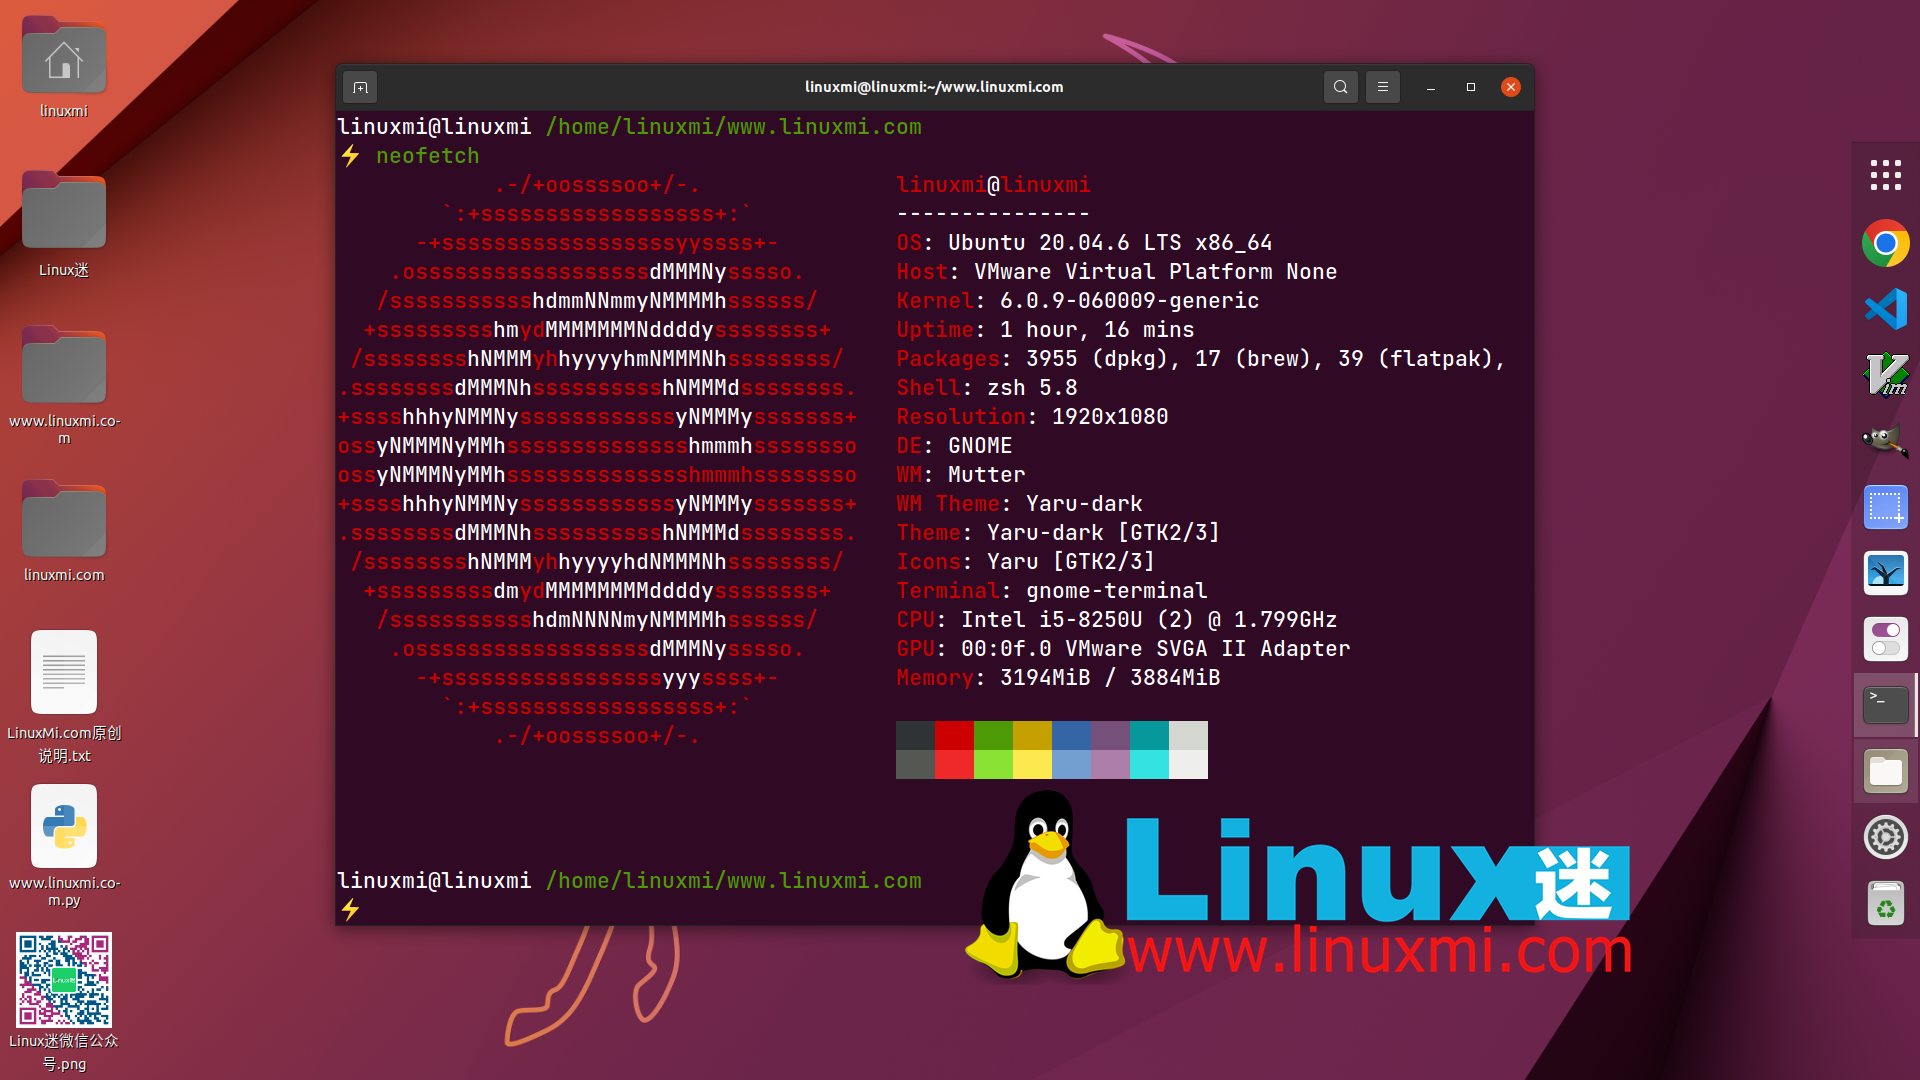Click the top prompt path /home/linuxmi/www.linuxmi.com

pos(733,127)
